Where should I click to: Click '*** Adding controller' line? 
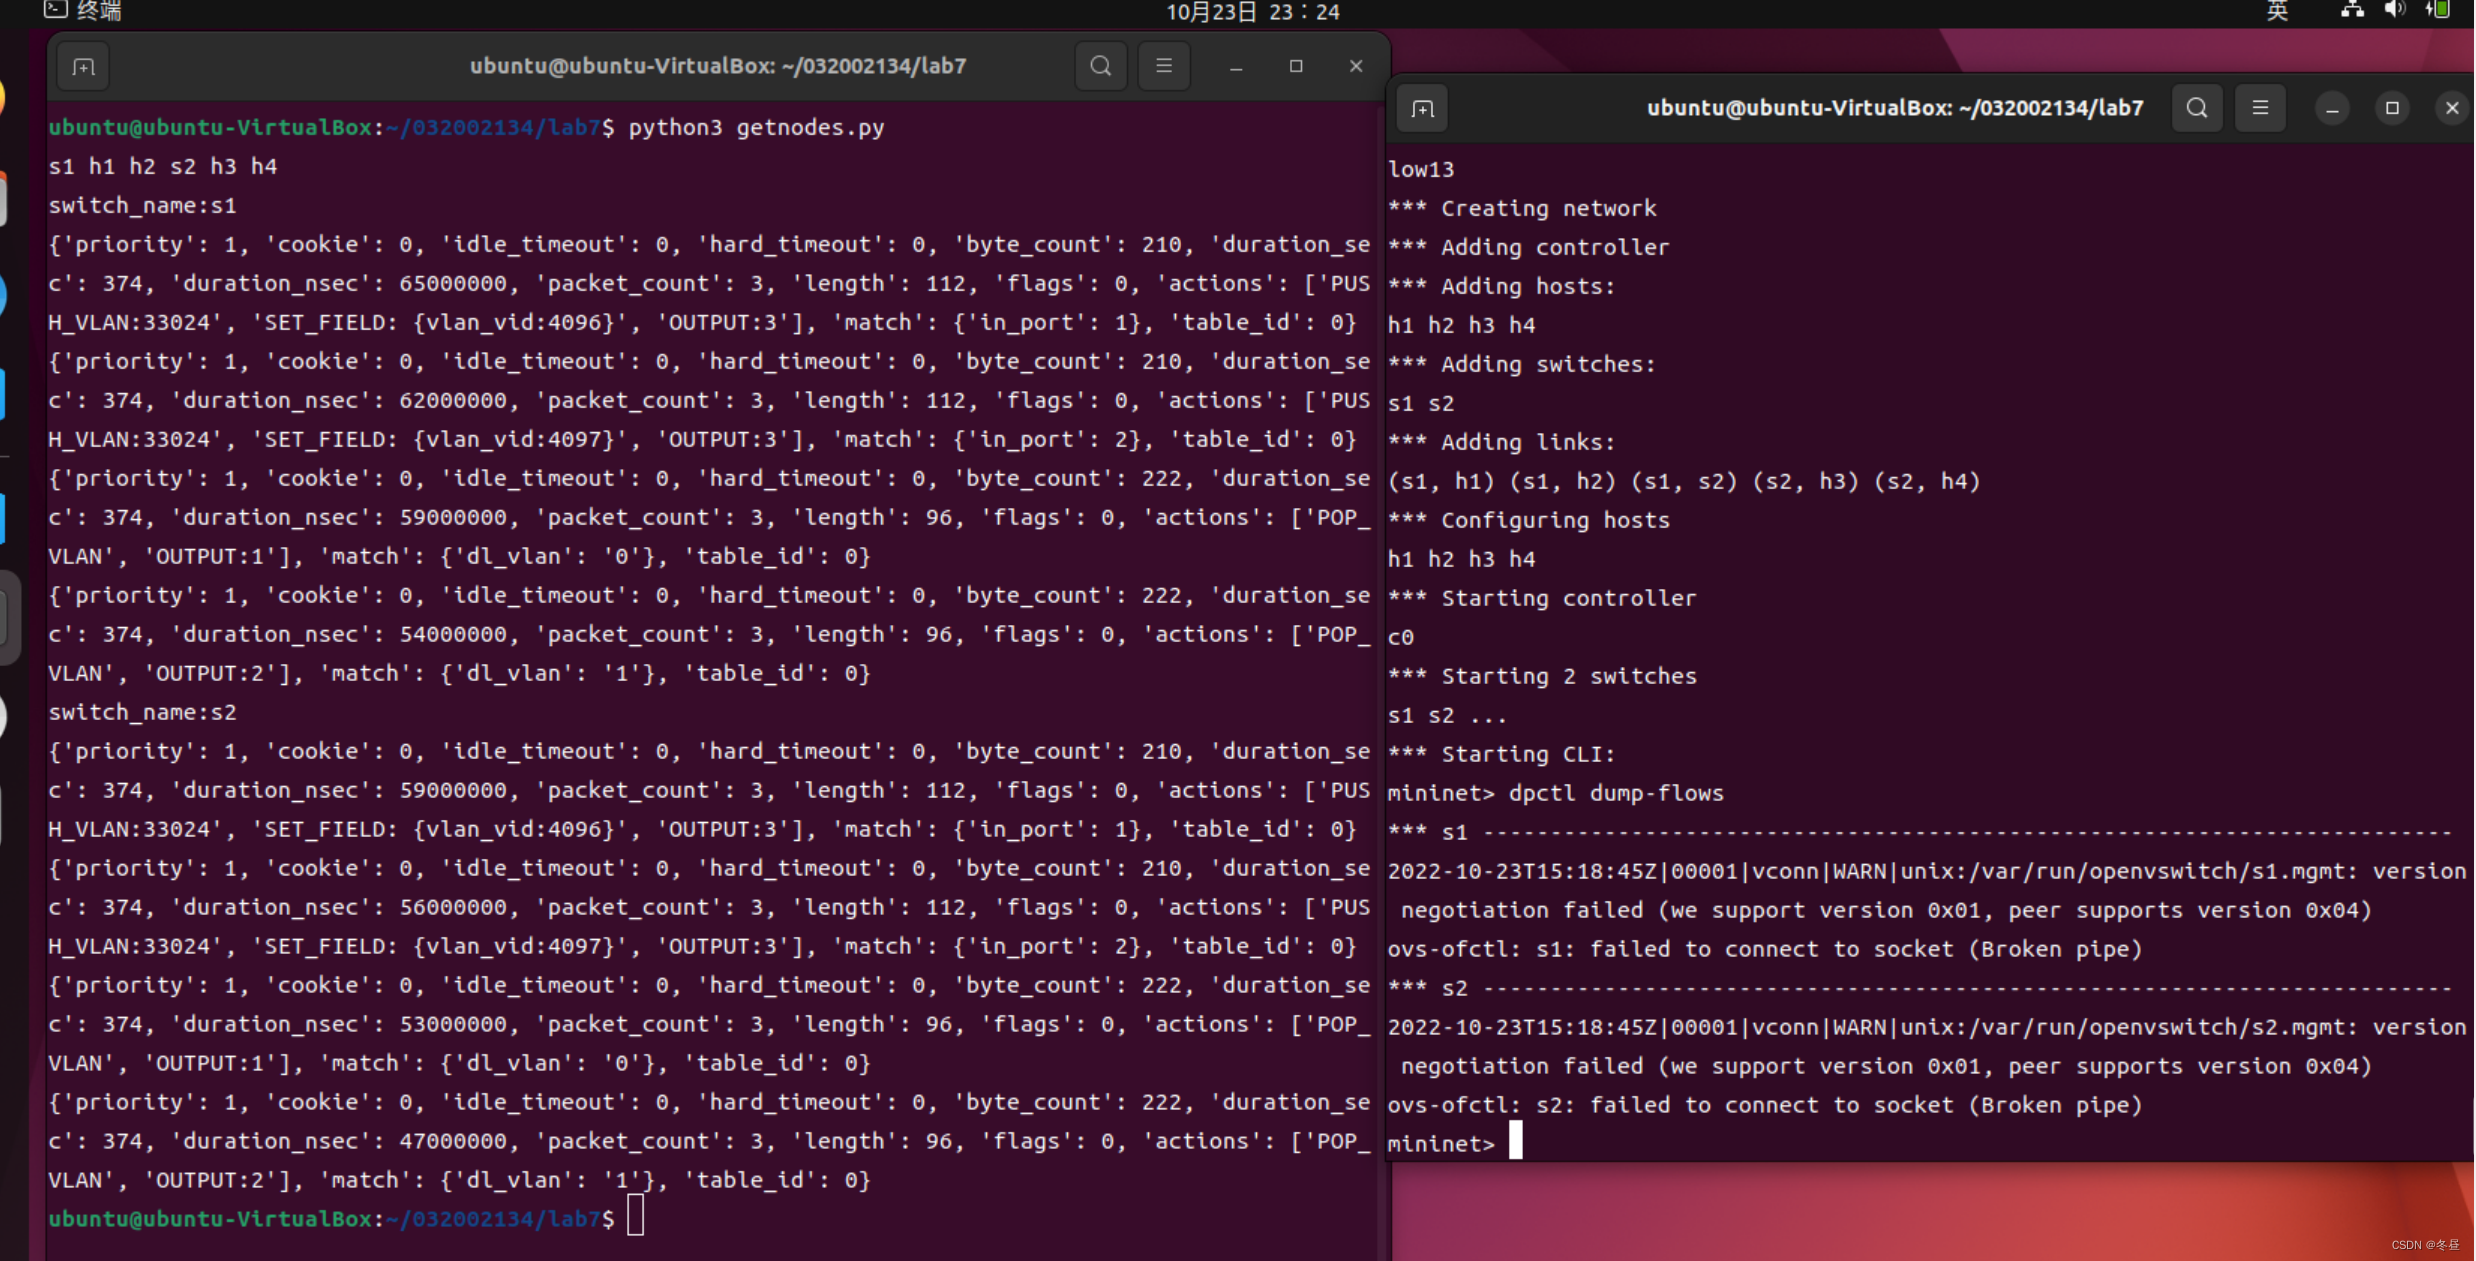(x=1528, y=248)
